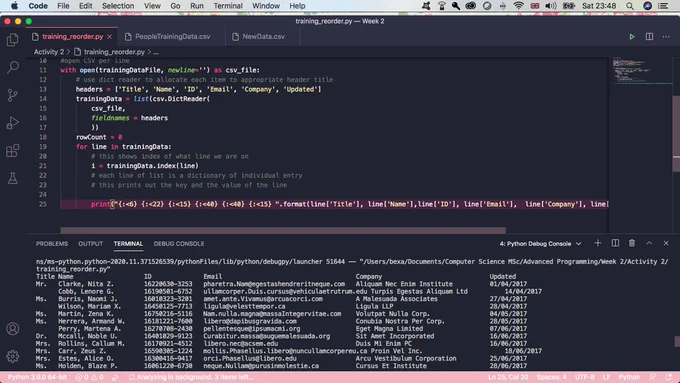680x383 pixels.
Task: Open the Manage gear menu
Action: [13, 356]
